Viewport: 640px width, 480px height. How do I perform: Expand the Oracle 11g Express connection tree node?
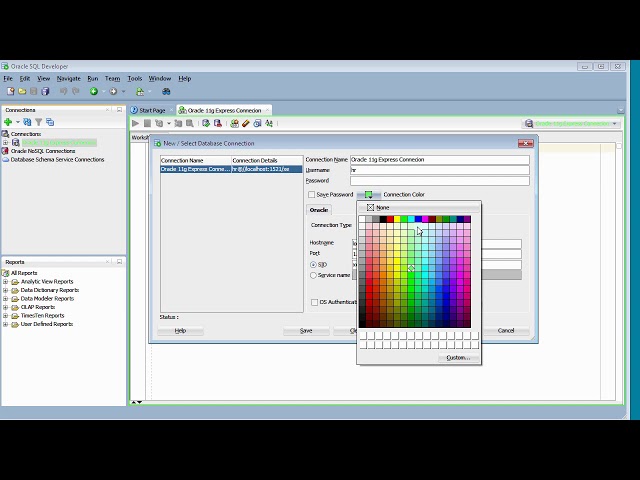tap(5, 142)
